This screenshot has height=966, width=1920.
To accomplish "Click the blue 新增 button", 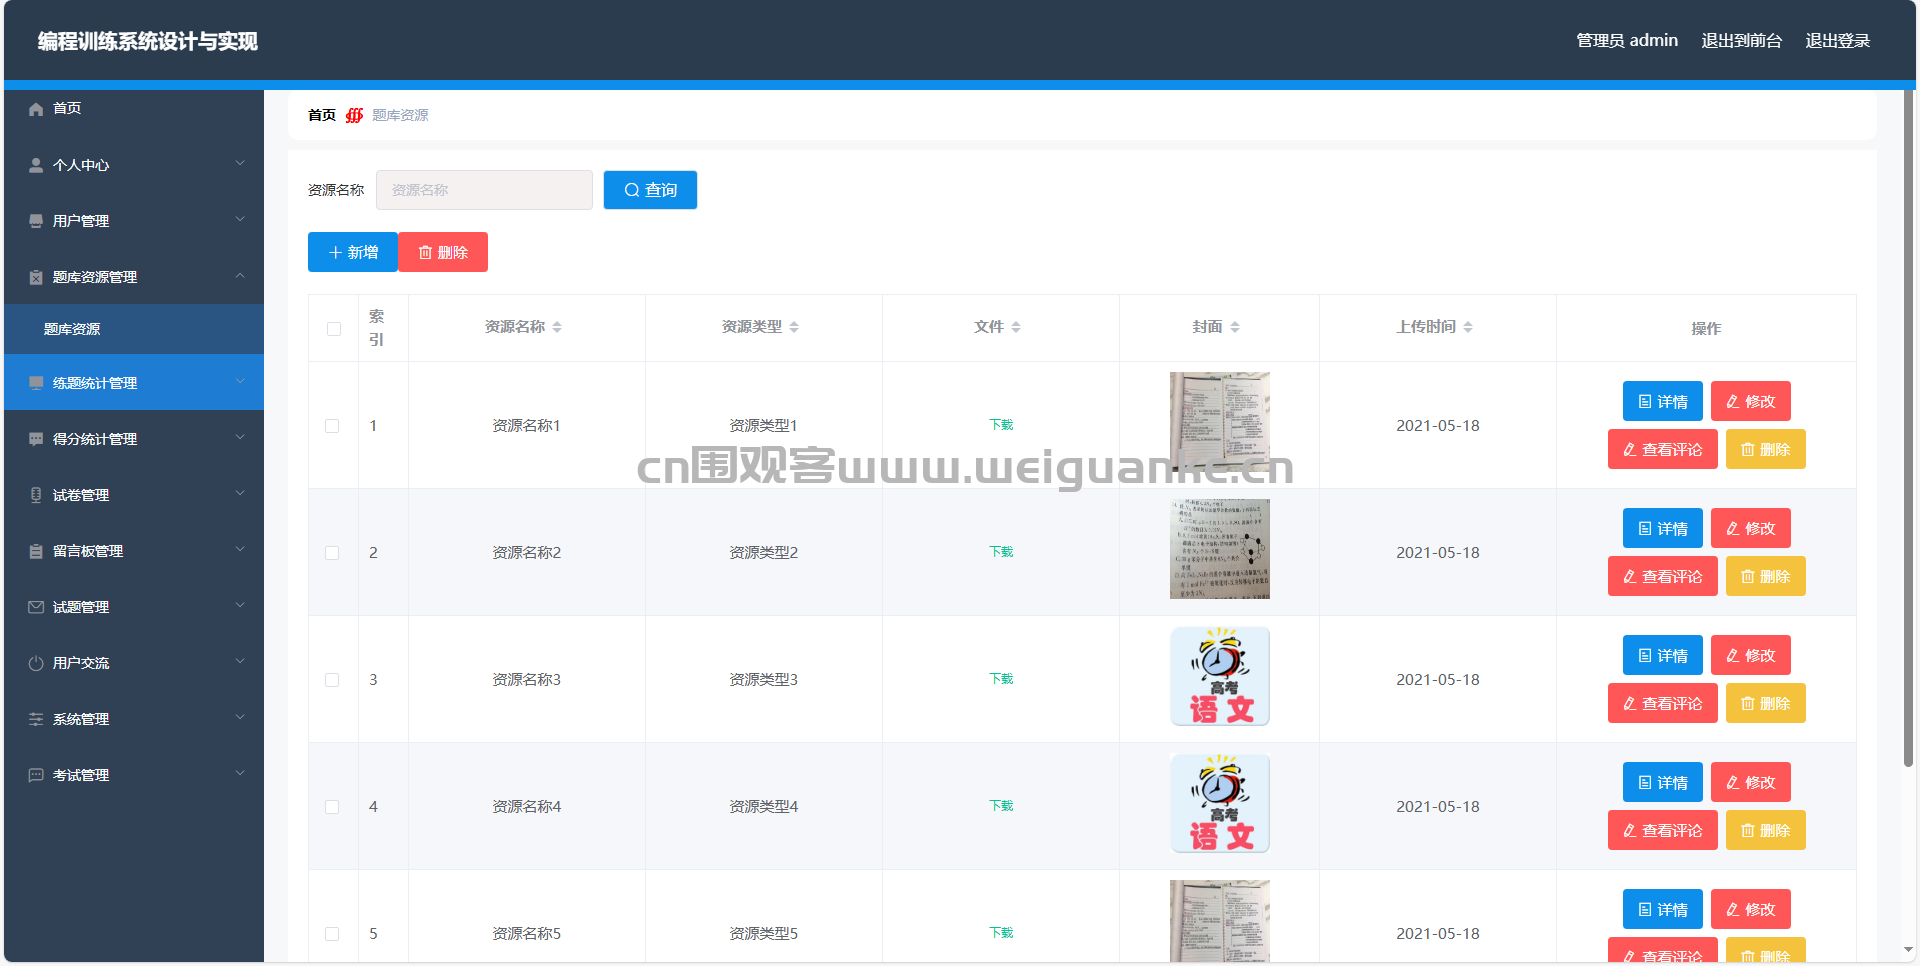I will [x=353, y=252].
